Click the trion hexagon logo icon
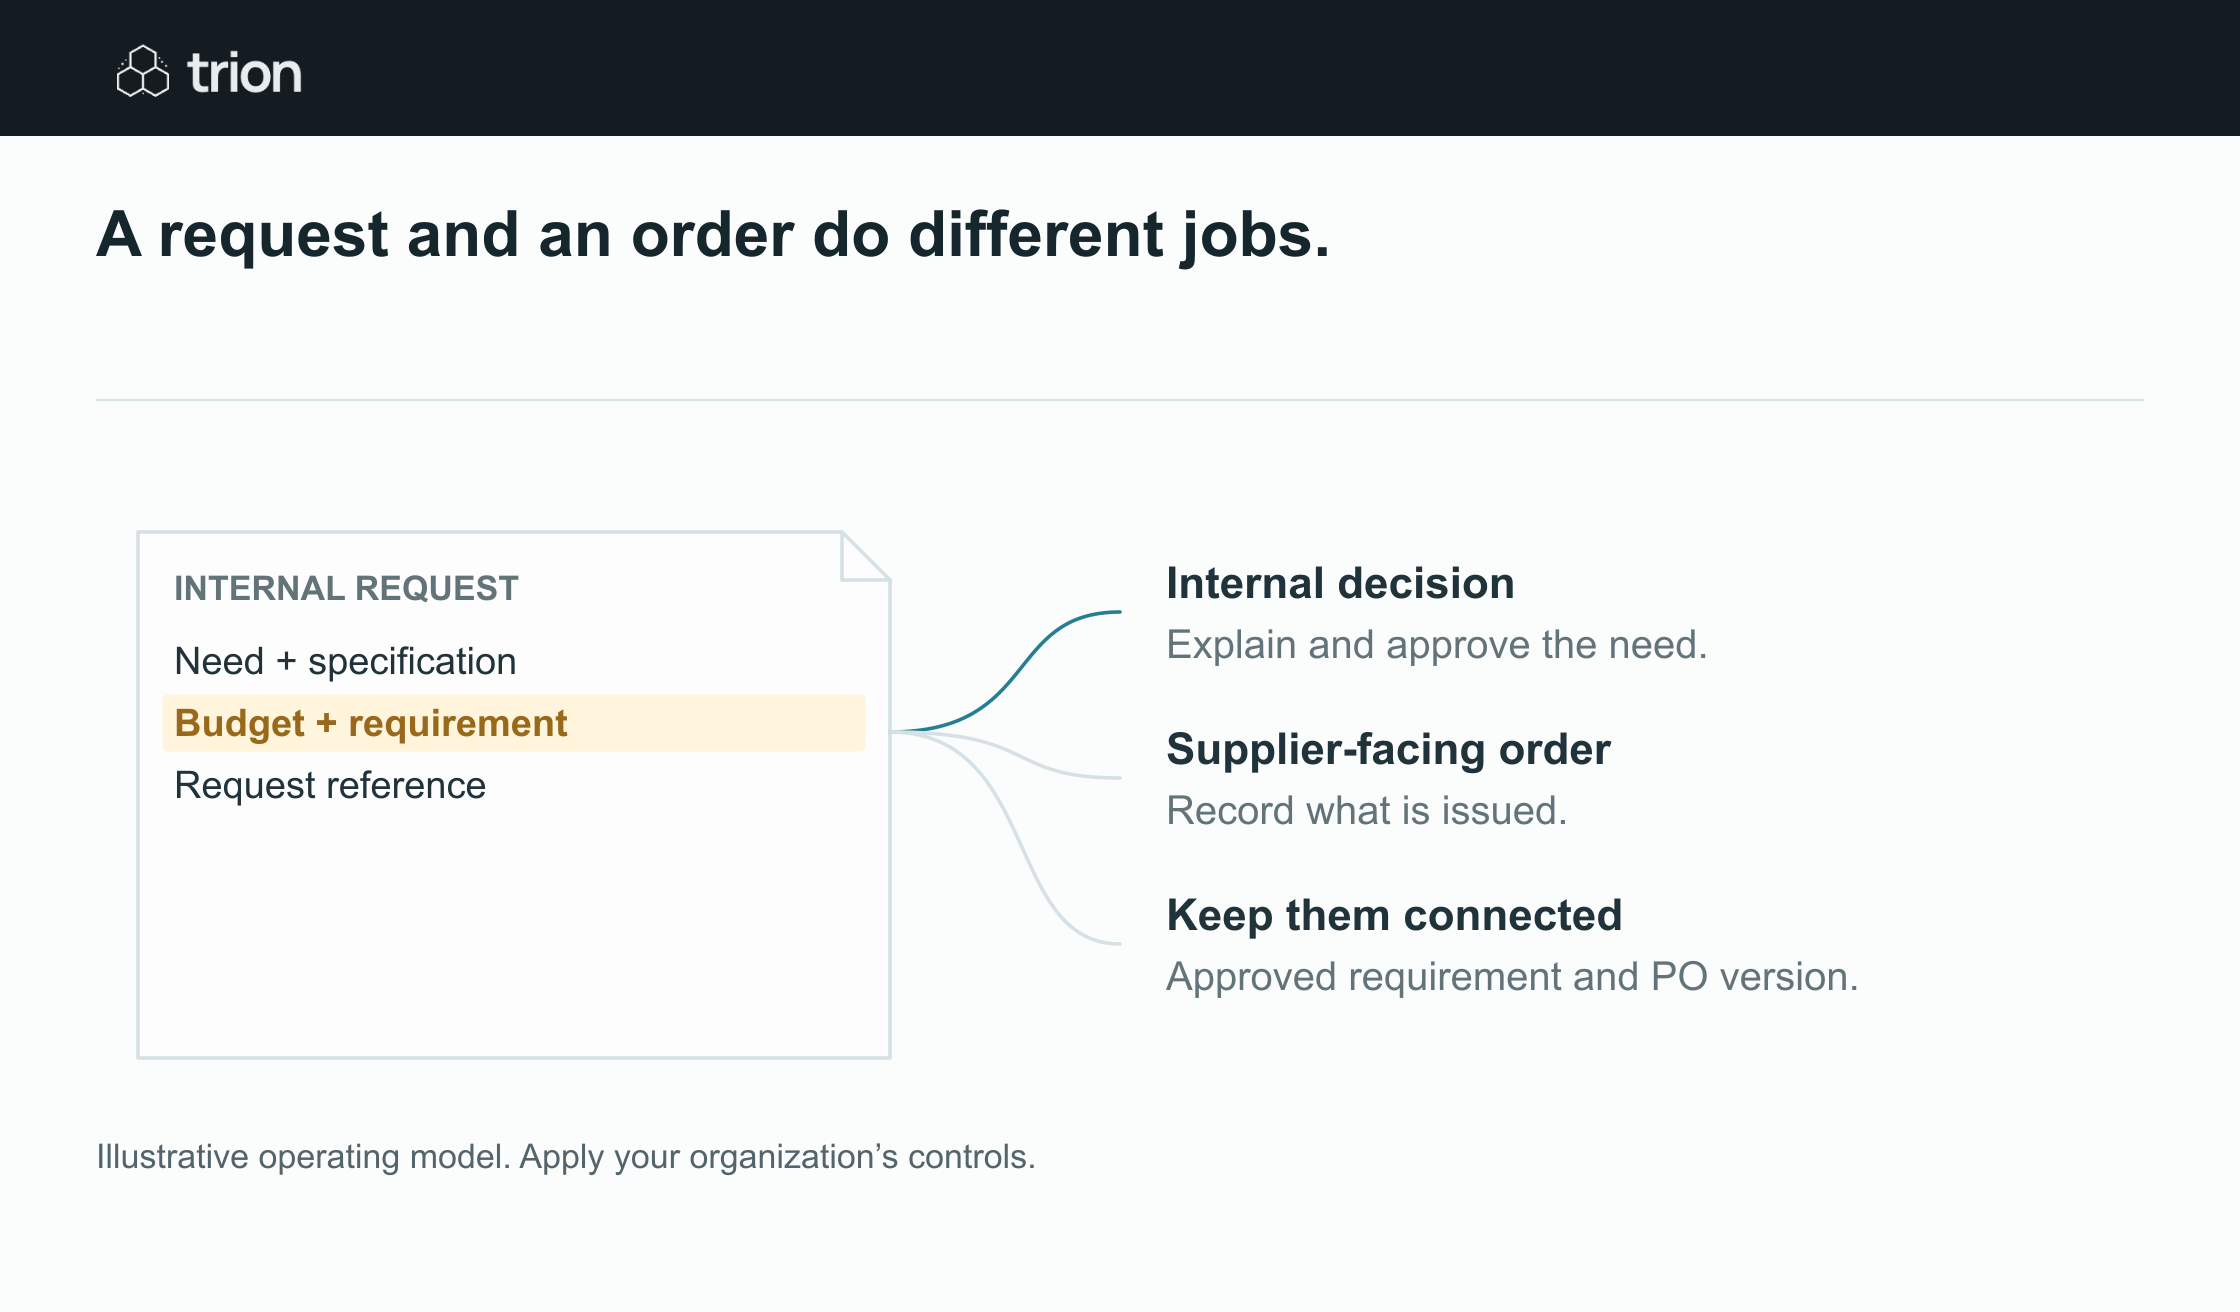The height and width of the screenshot is (1312, 2240). coord(143,71)
